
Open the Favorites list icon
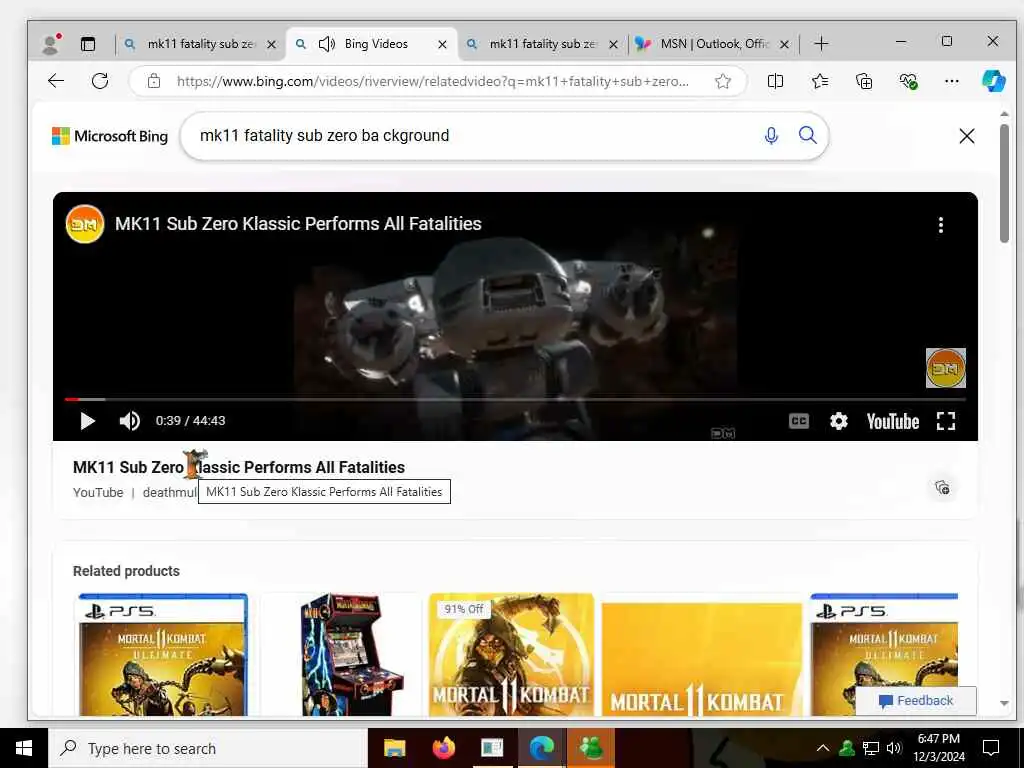coord(820,81)
